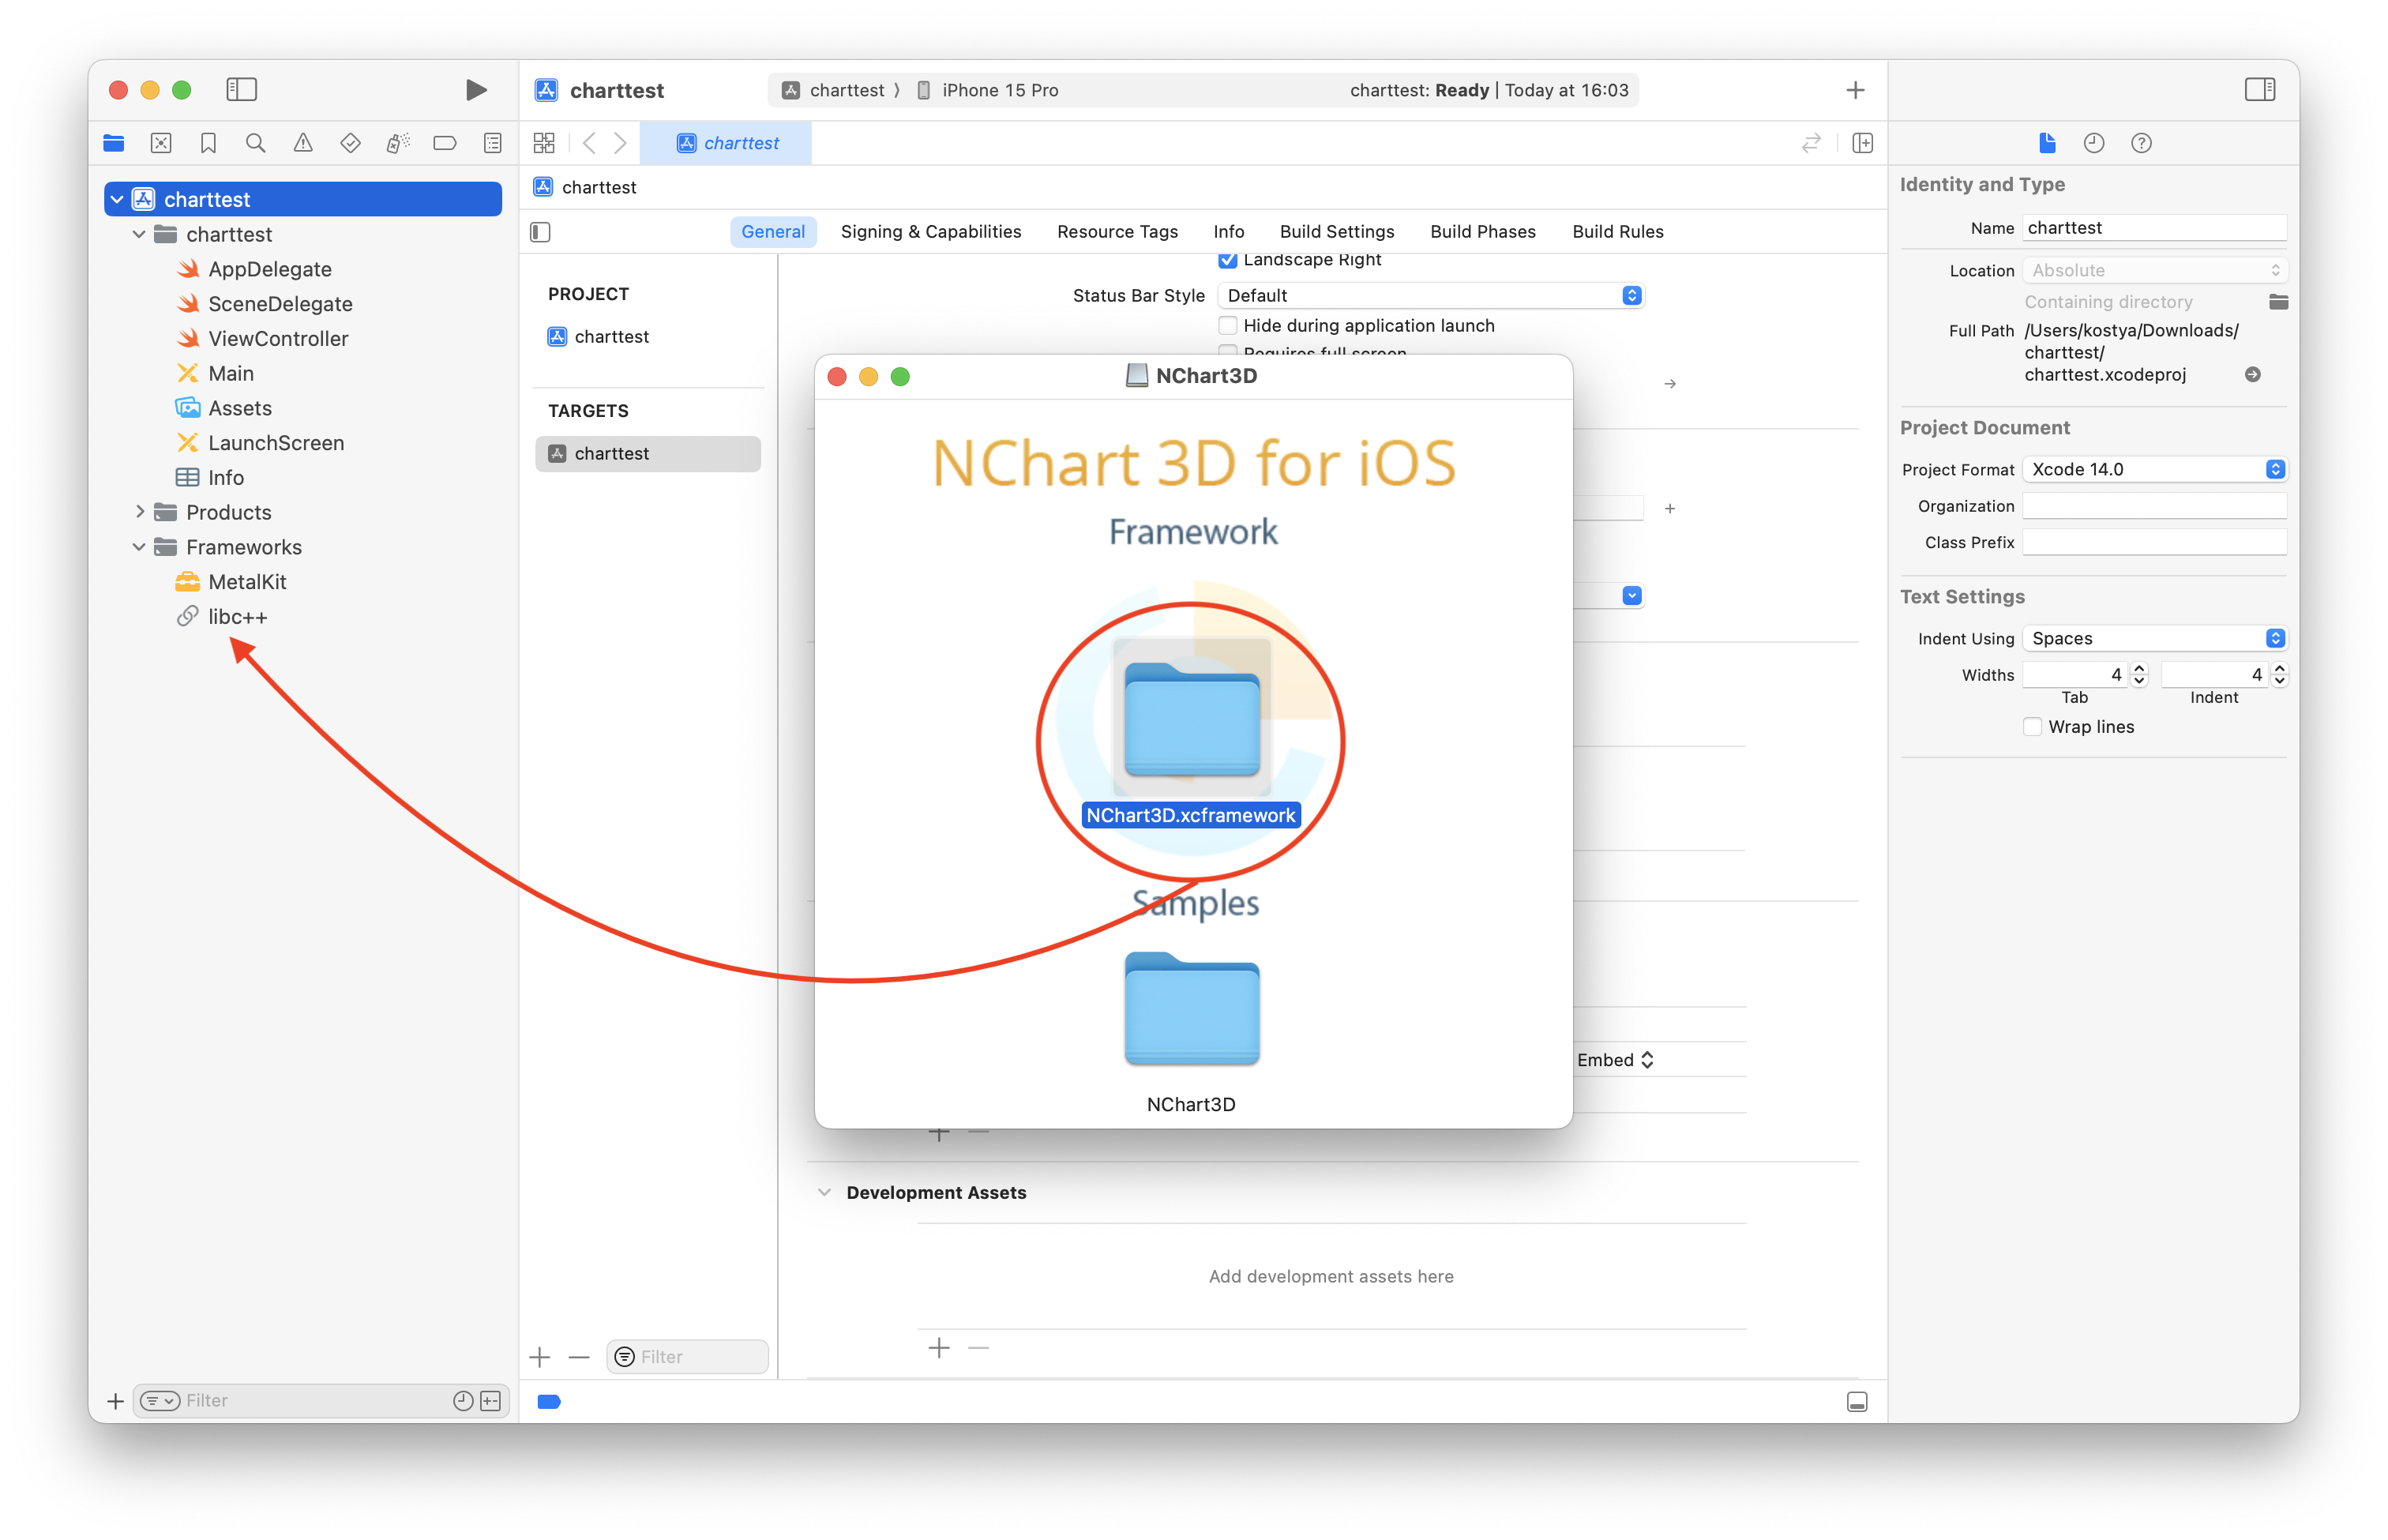Open the Info tab
The image size is (2388, 1540).
click(x=1228, y=232)
